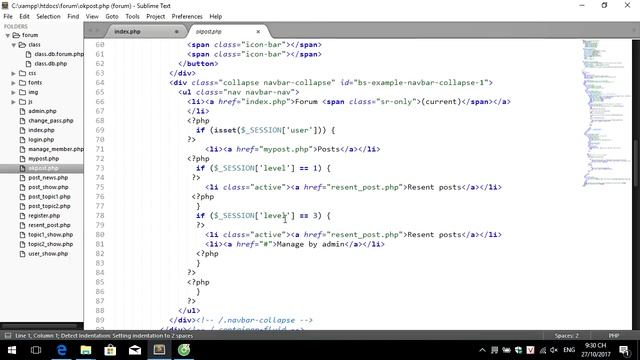
Task: Click the unsaved dot on index.php tab
Action: (176, 31)
